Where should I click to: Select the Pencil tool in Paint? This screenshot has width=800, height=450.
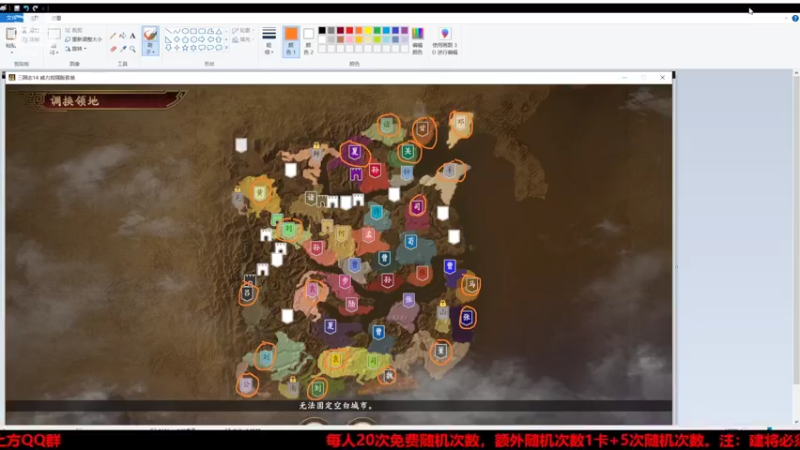tap(113, 36)
